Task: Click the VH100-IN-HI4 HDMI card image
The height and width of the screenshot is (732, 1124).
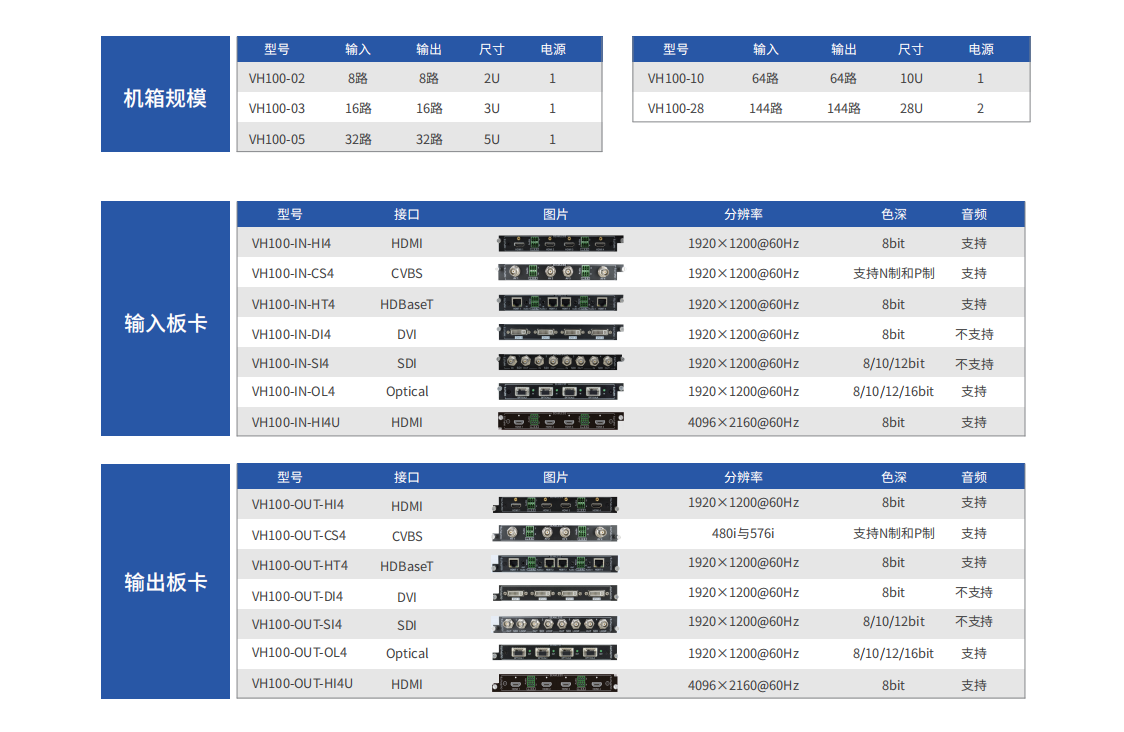Action: (560, 242)
